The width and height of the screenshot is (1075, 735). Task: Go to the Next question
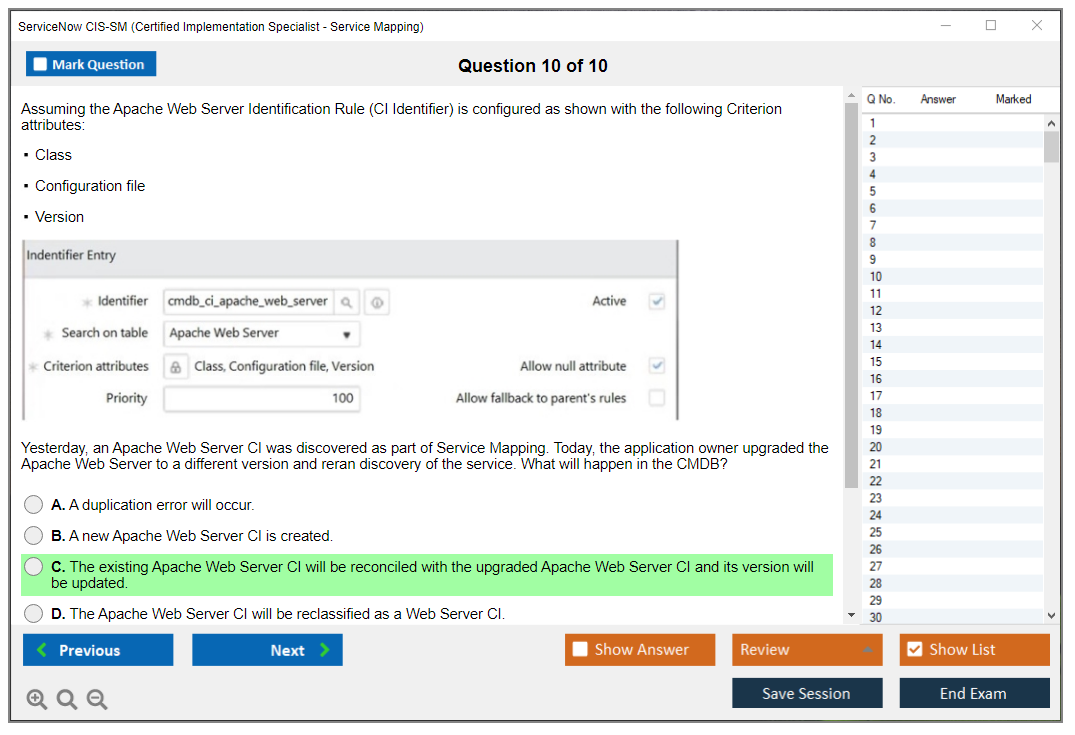(267, 650)
